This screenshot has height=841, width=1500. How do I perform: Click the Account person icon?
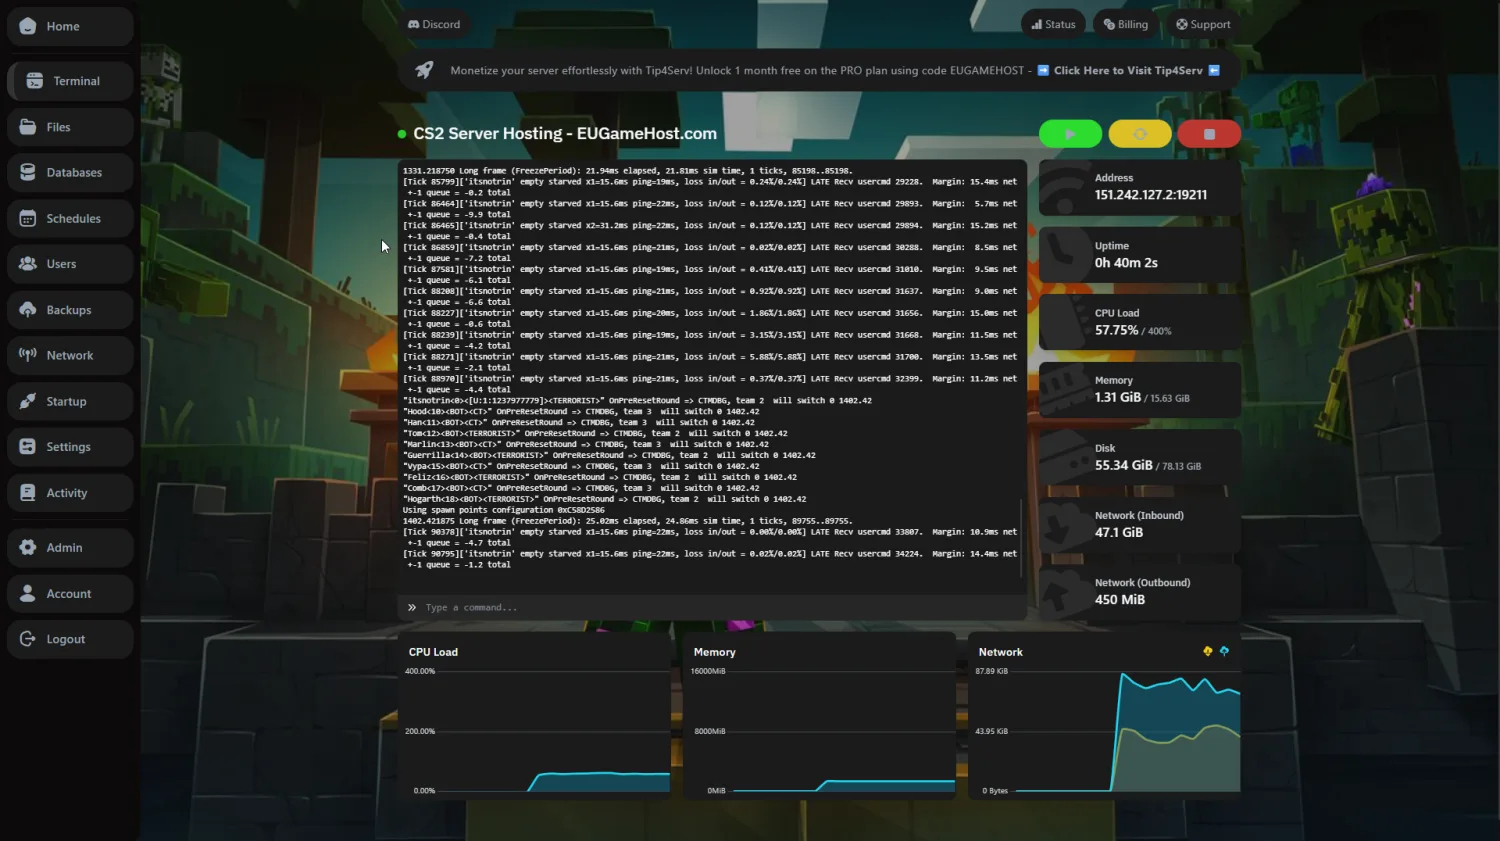(28, 593)
